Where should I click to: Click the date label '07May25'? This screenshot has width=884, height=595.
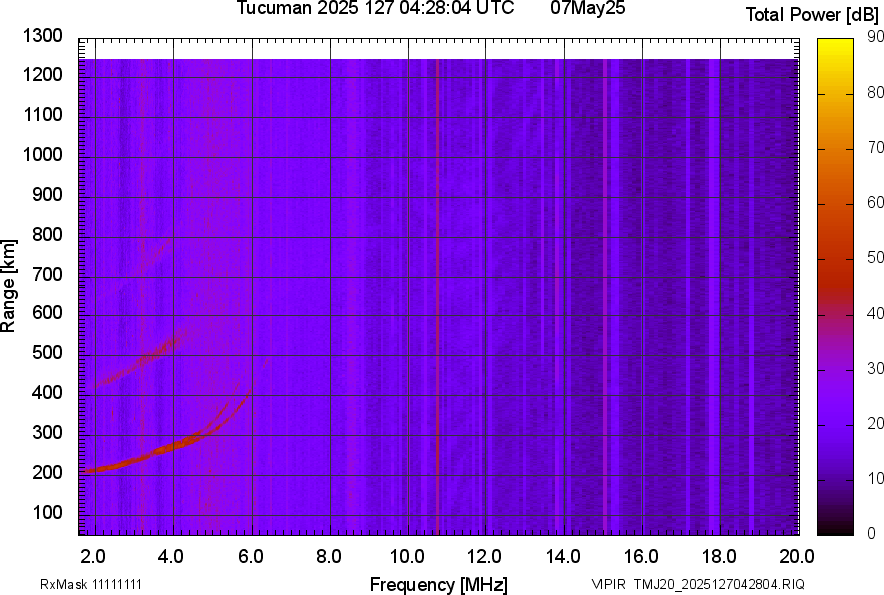tap(587, 8)
